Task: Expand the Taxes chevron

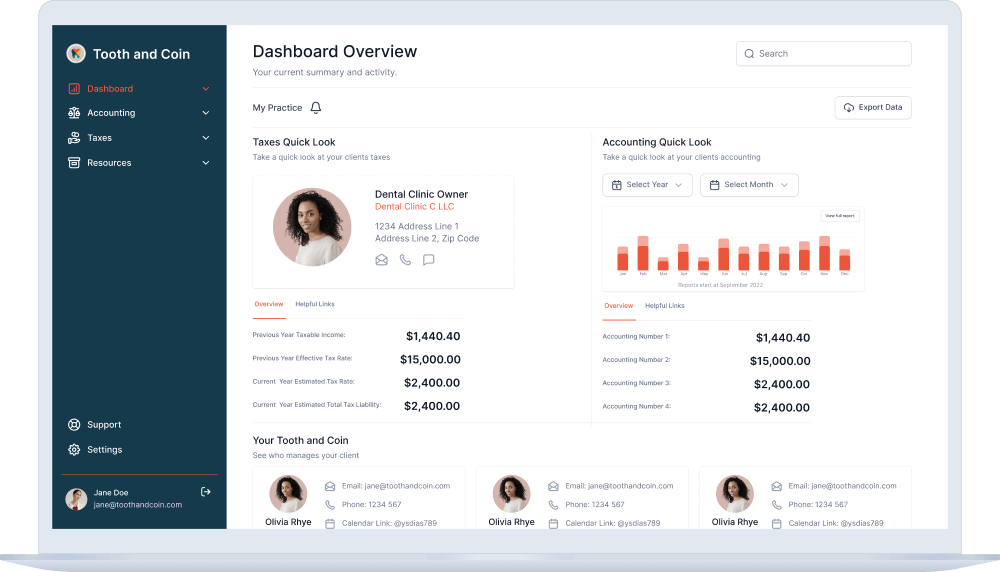Action: pos(206,138)
